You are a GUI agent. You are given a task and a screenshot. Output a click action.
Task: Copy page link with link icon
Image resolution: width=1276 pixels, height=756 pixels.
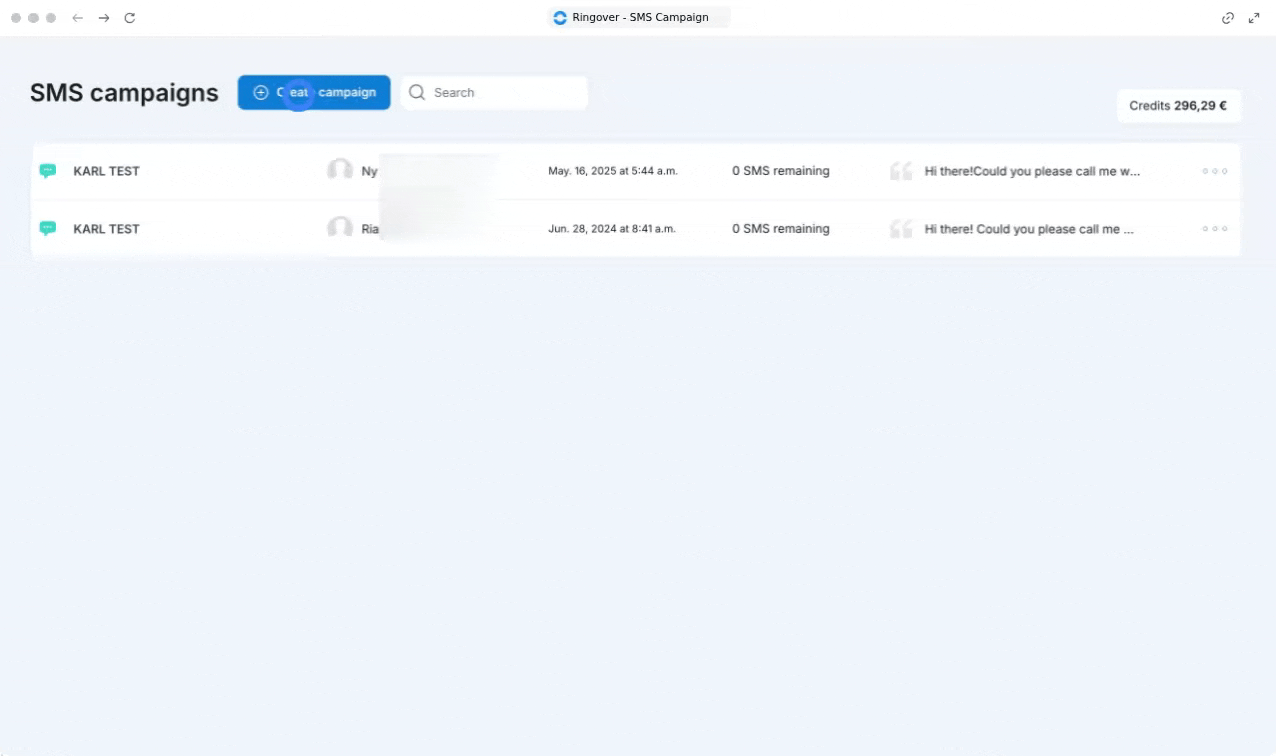pyautogui.click(x=1228, y=18)
